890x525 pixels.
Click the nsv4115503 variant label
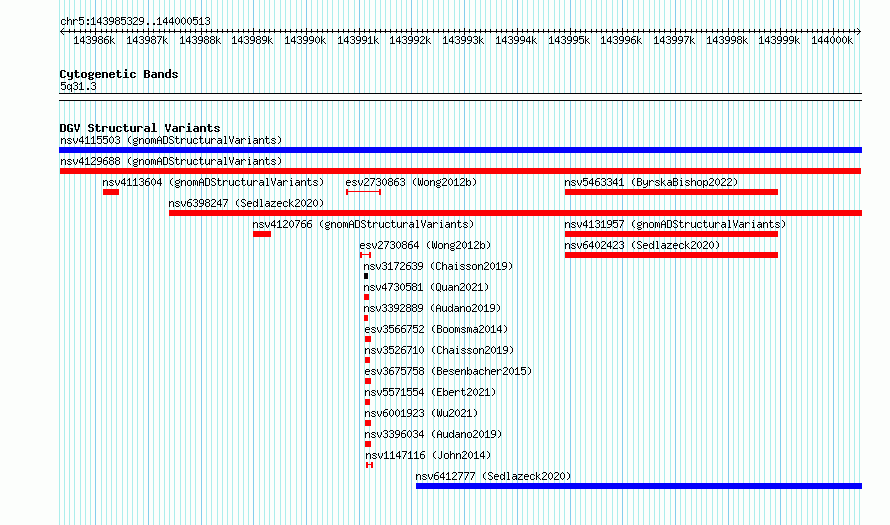[x=171, y=140]
